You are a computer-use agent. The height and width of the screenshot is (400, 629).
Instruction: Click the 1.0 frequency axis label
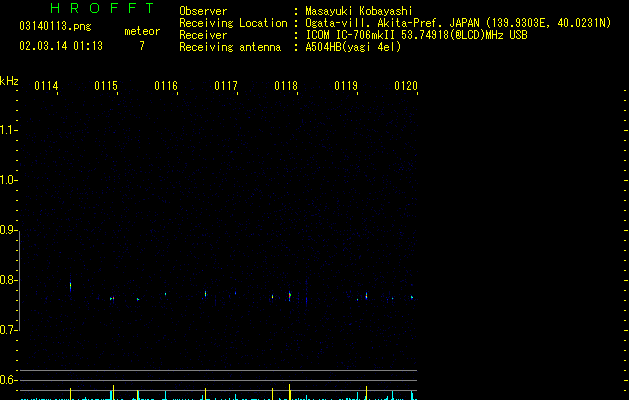8,180
